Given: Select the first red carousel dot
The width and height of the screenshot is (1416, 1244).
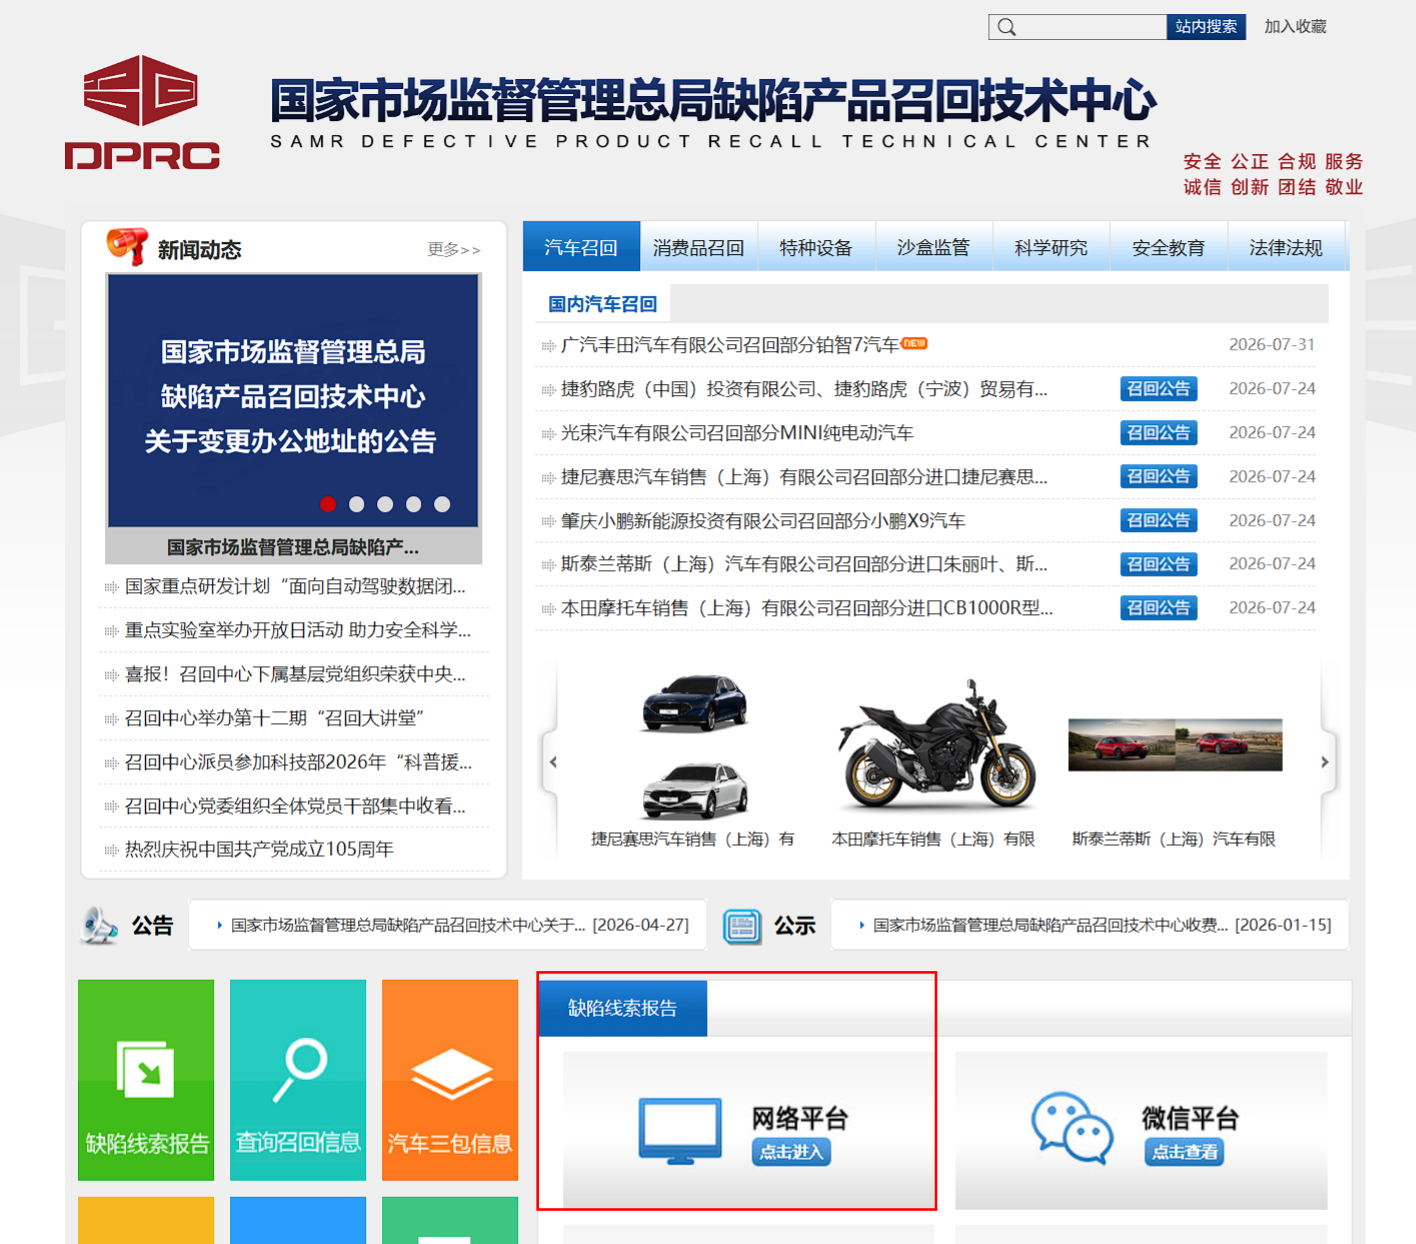Looking at the screenshot, I should pos(328,504).
